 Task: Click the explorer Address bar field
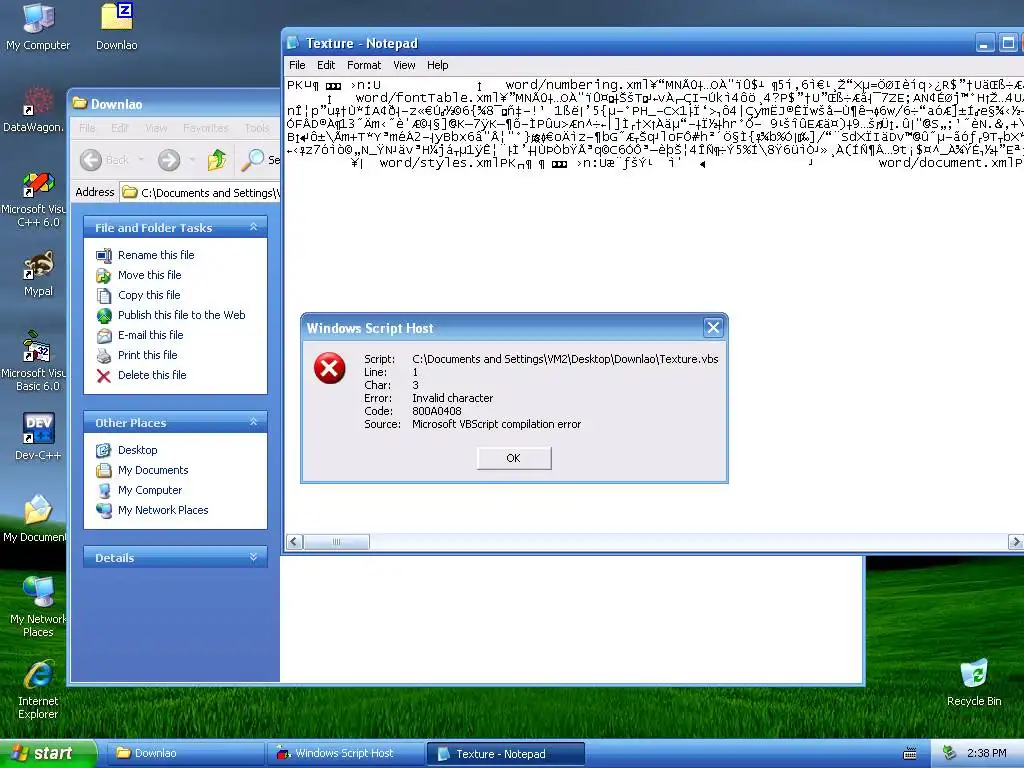(200, 193)
